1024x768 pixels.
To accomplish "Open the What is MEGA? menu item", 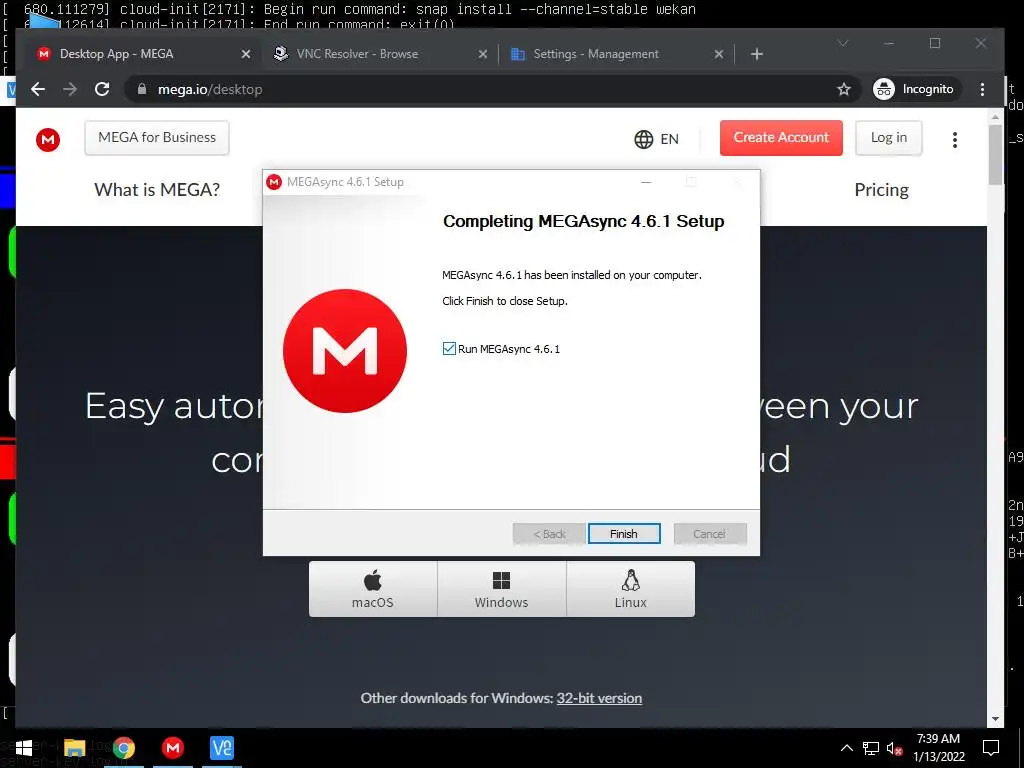I will 157,190.
